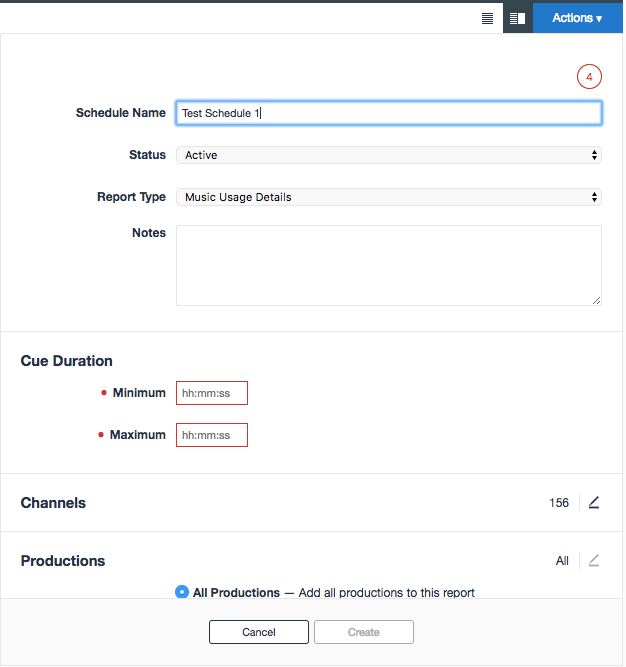Open the Actions dropdown menu

pos(577,18)
